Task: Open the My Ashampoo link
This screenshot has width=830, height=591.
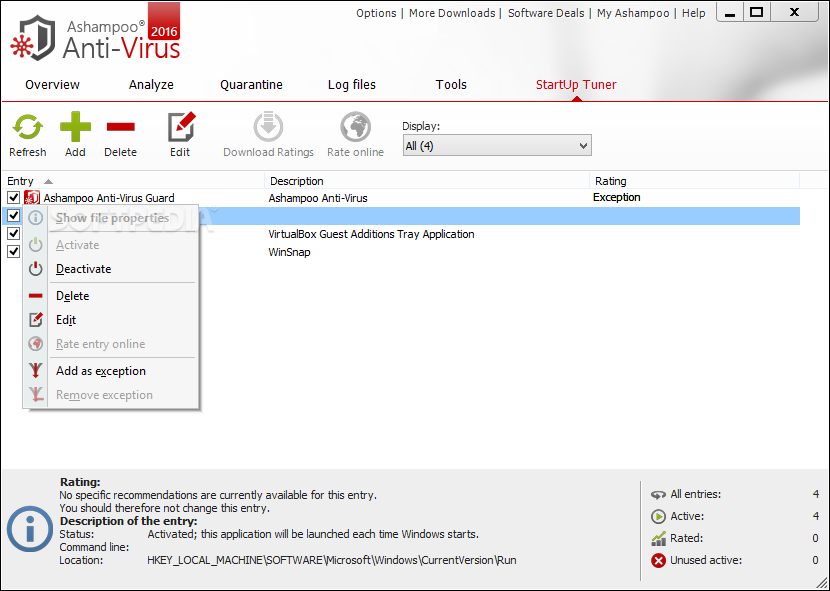Action: 633,13
